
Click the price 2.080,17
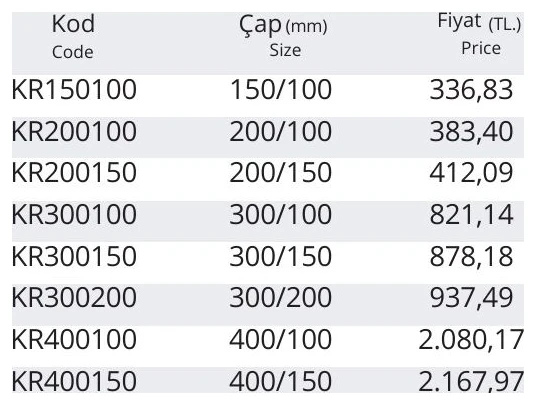pos(471,340)
